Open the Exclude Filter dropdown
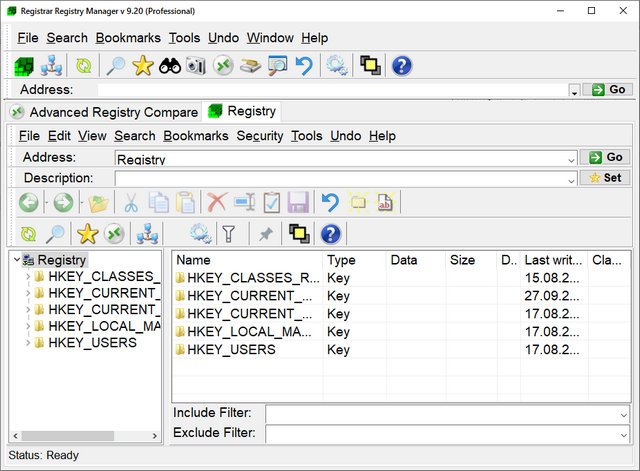Image resolution: width=640 pixels, height=471 pixels. 623,434
